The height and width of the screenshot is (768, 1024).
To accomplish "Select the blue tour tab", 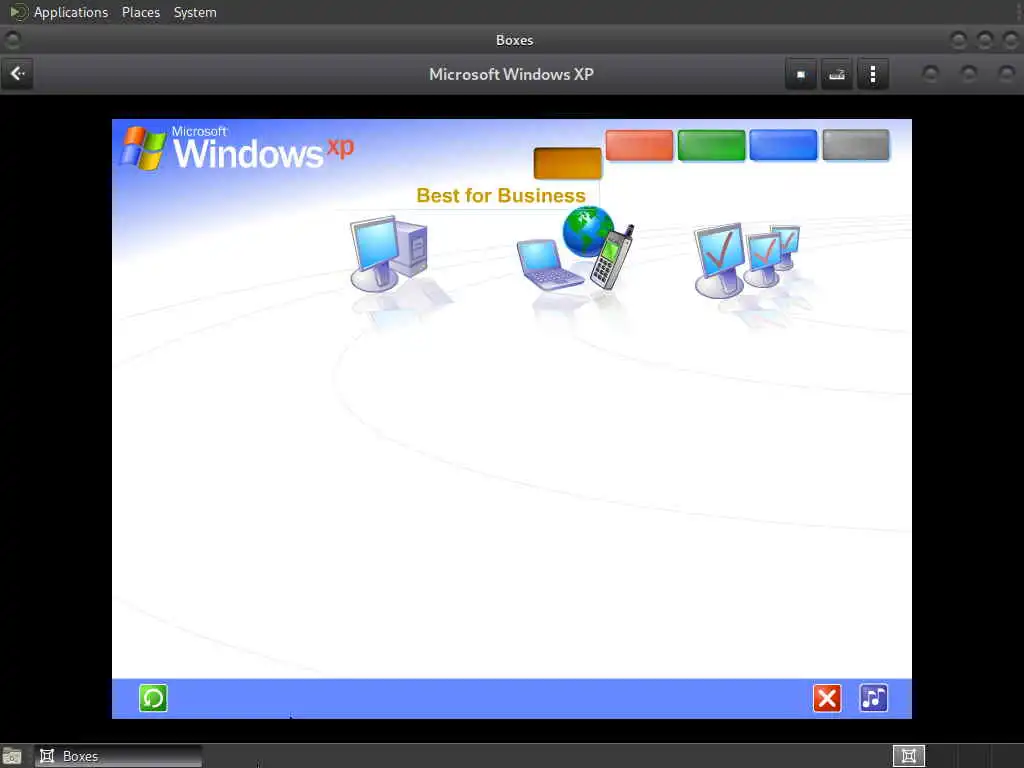I will [783, 145].
